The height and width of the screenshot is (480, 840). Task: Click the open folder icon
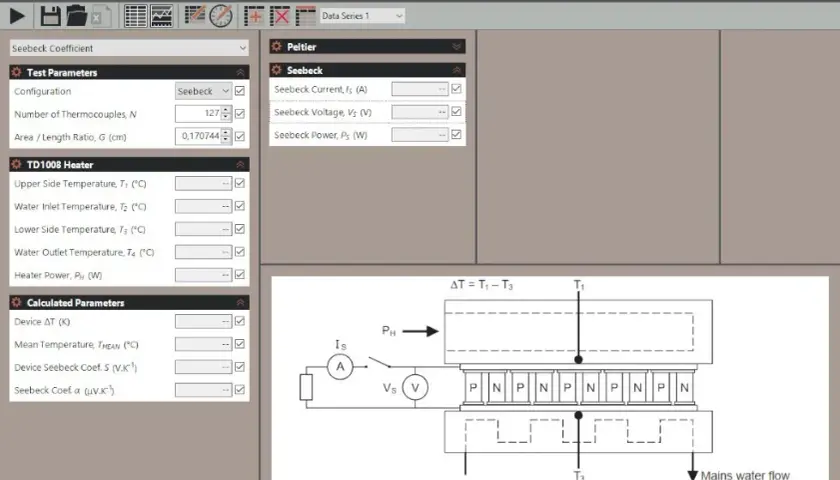point(77,16)
